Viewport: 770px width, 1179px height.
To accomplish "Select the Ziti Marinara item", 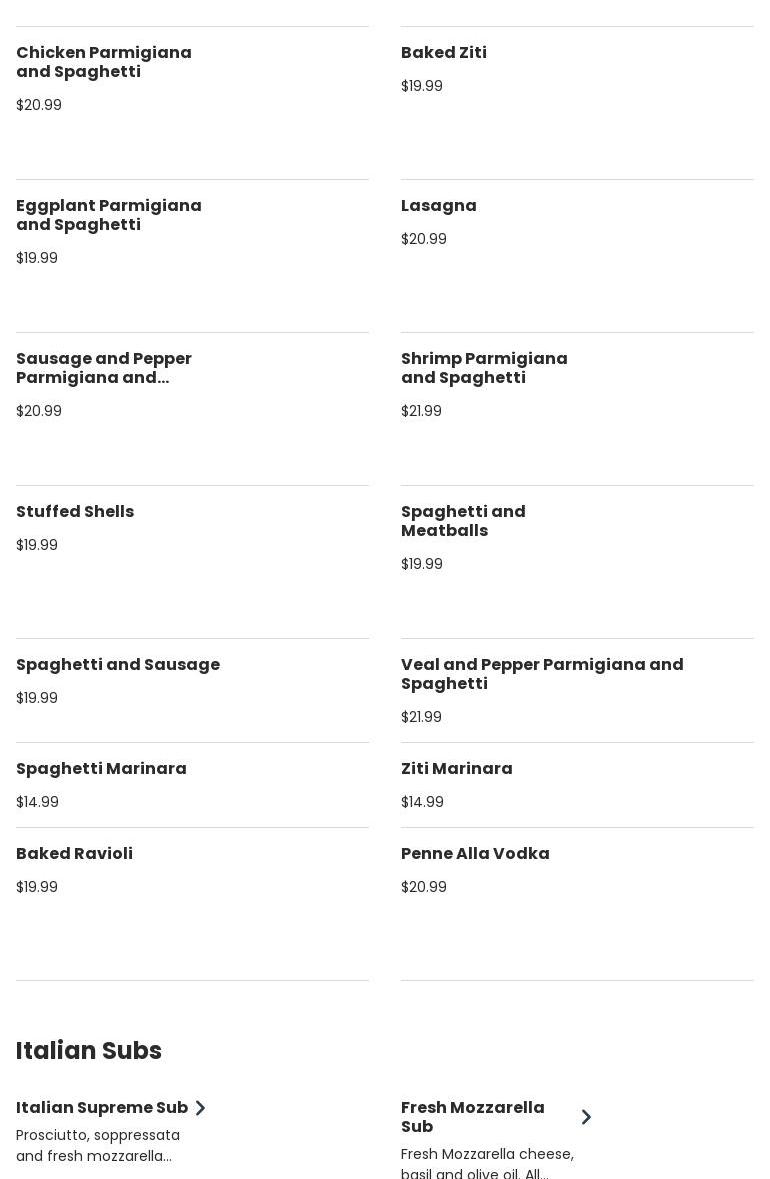I will coord(457,769).
